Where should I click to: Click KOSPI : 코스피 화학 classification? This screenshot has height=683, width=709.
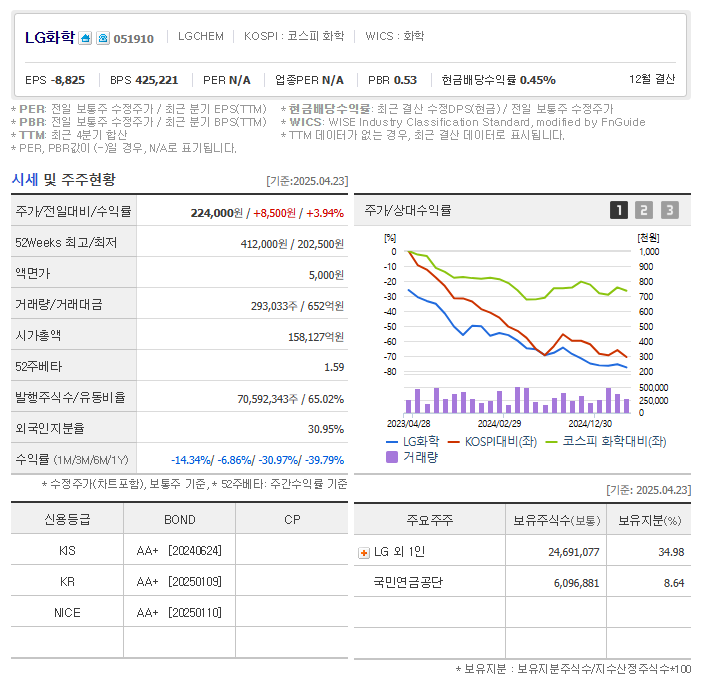pyautogui.click(x=294, y=36)
